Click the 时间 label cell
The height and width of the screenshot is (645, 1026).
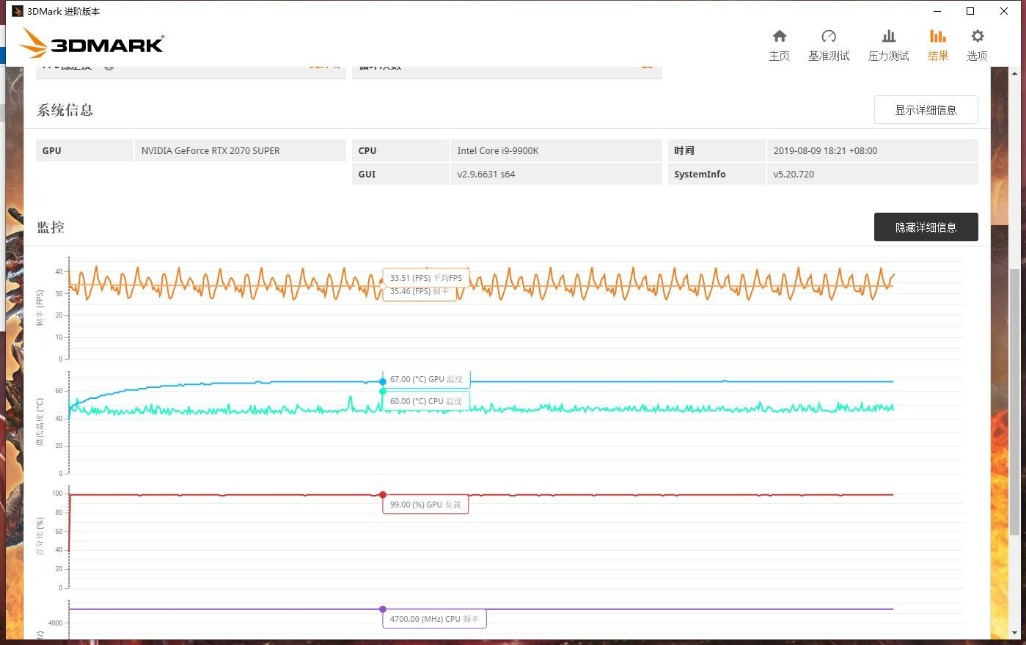(x=716, y=150)
